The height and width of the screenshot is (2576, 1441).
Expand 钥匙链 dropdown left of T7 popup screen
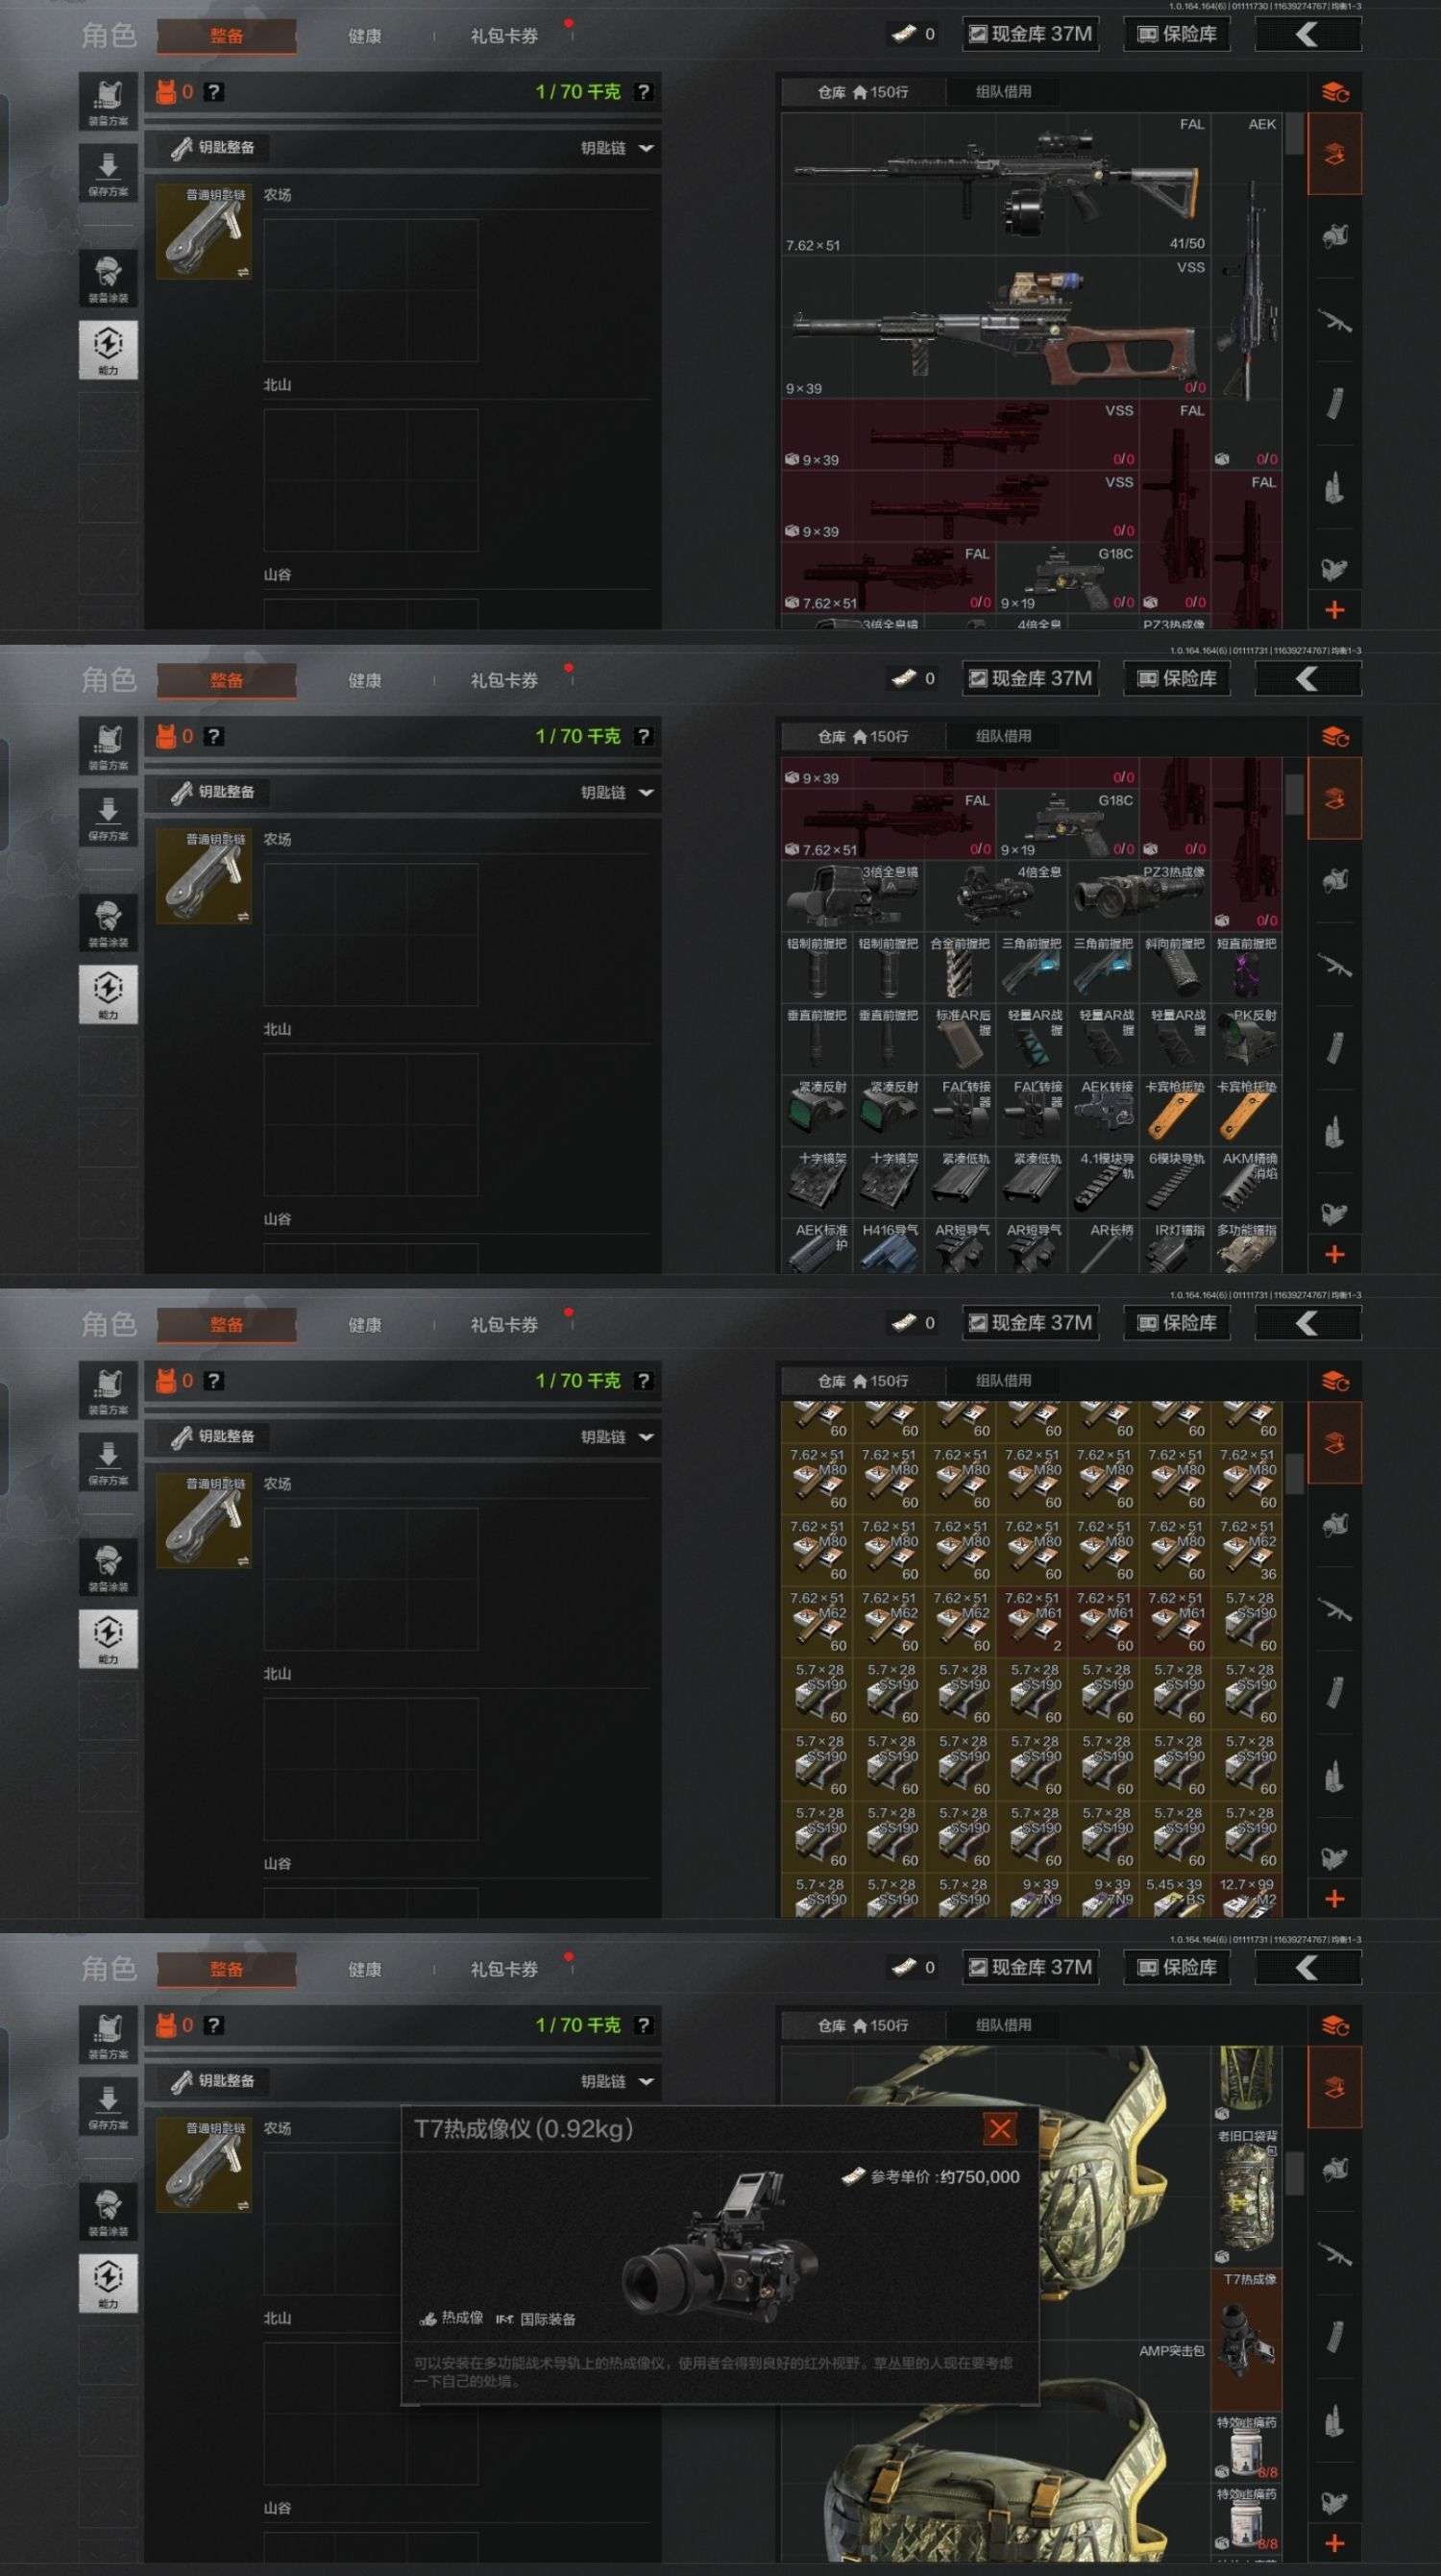click(x=617, y=2082)
